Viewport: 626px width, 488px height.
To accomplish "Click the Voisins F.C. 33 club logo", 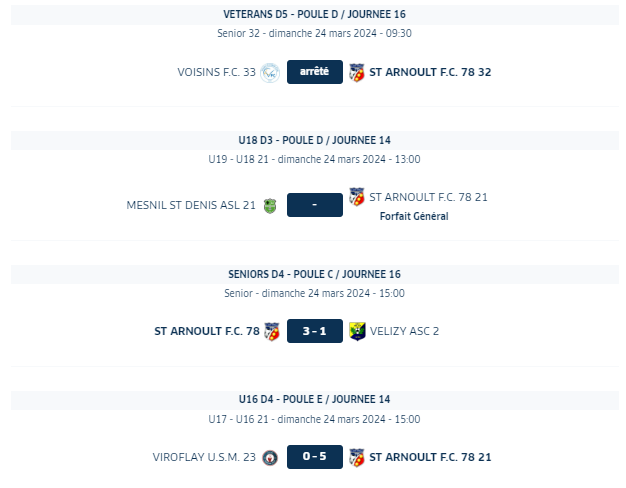I will tap(270, 73).
